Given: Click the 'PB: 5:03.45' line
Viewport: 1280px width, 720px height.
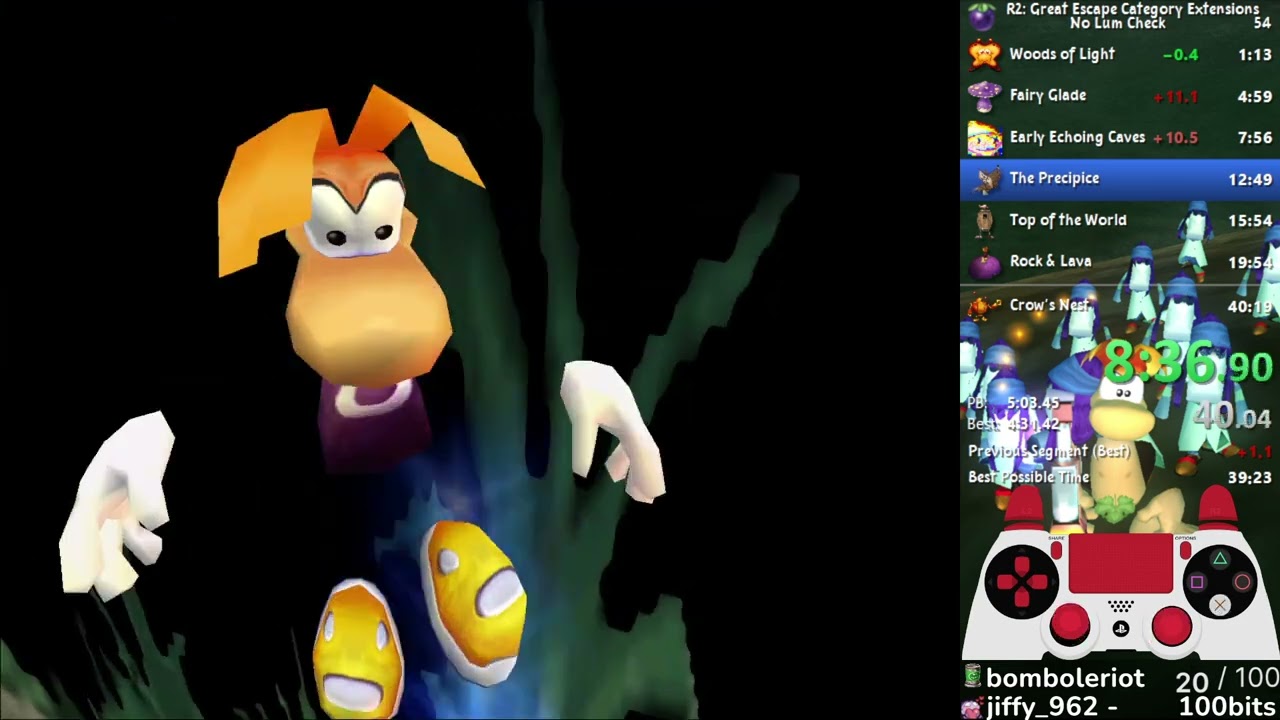Looking at the screenshot, I should tap(1014, 403).
